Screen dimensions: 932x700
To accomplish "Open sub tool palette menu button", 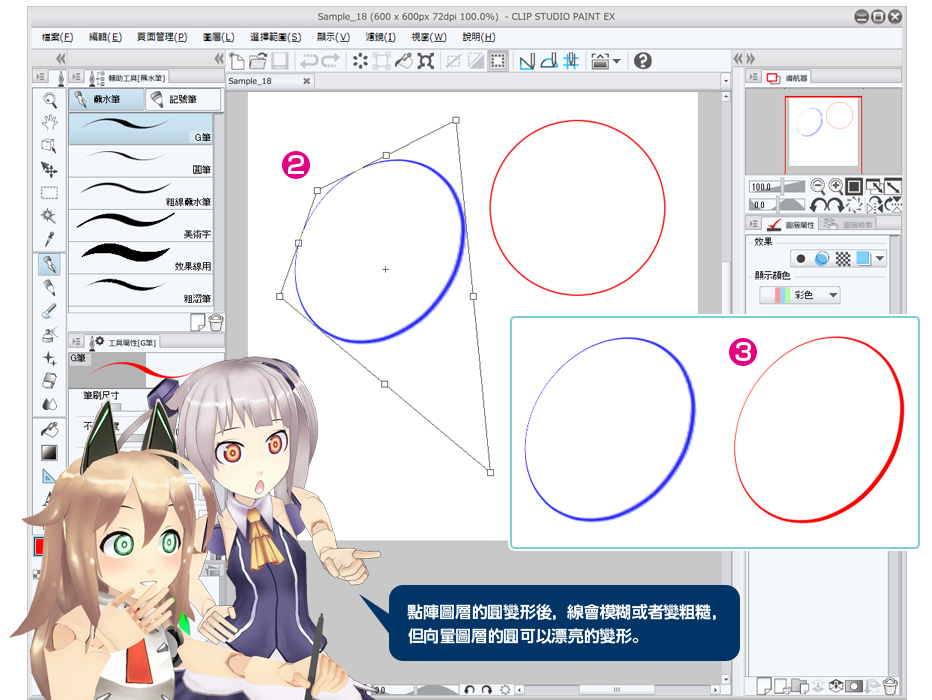I will [x=76, y=77].
